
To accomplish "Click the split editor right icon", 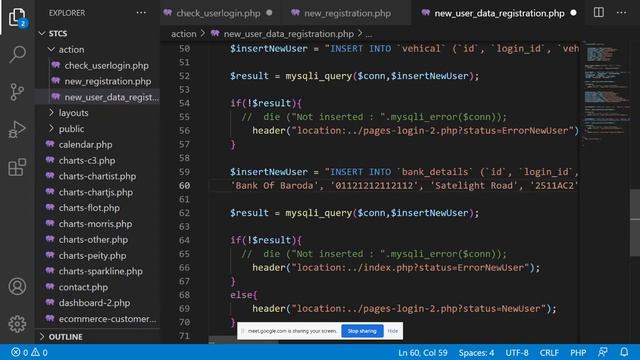I will click(599, 13).
